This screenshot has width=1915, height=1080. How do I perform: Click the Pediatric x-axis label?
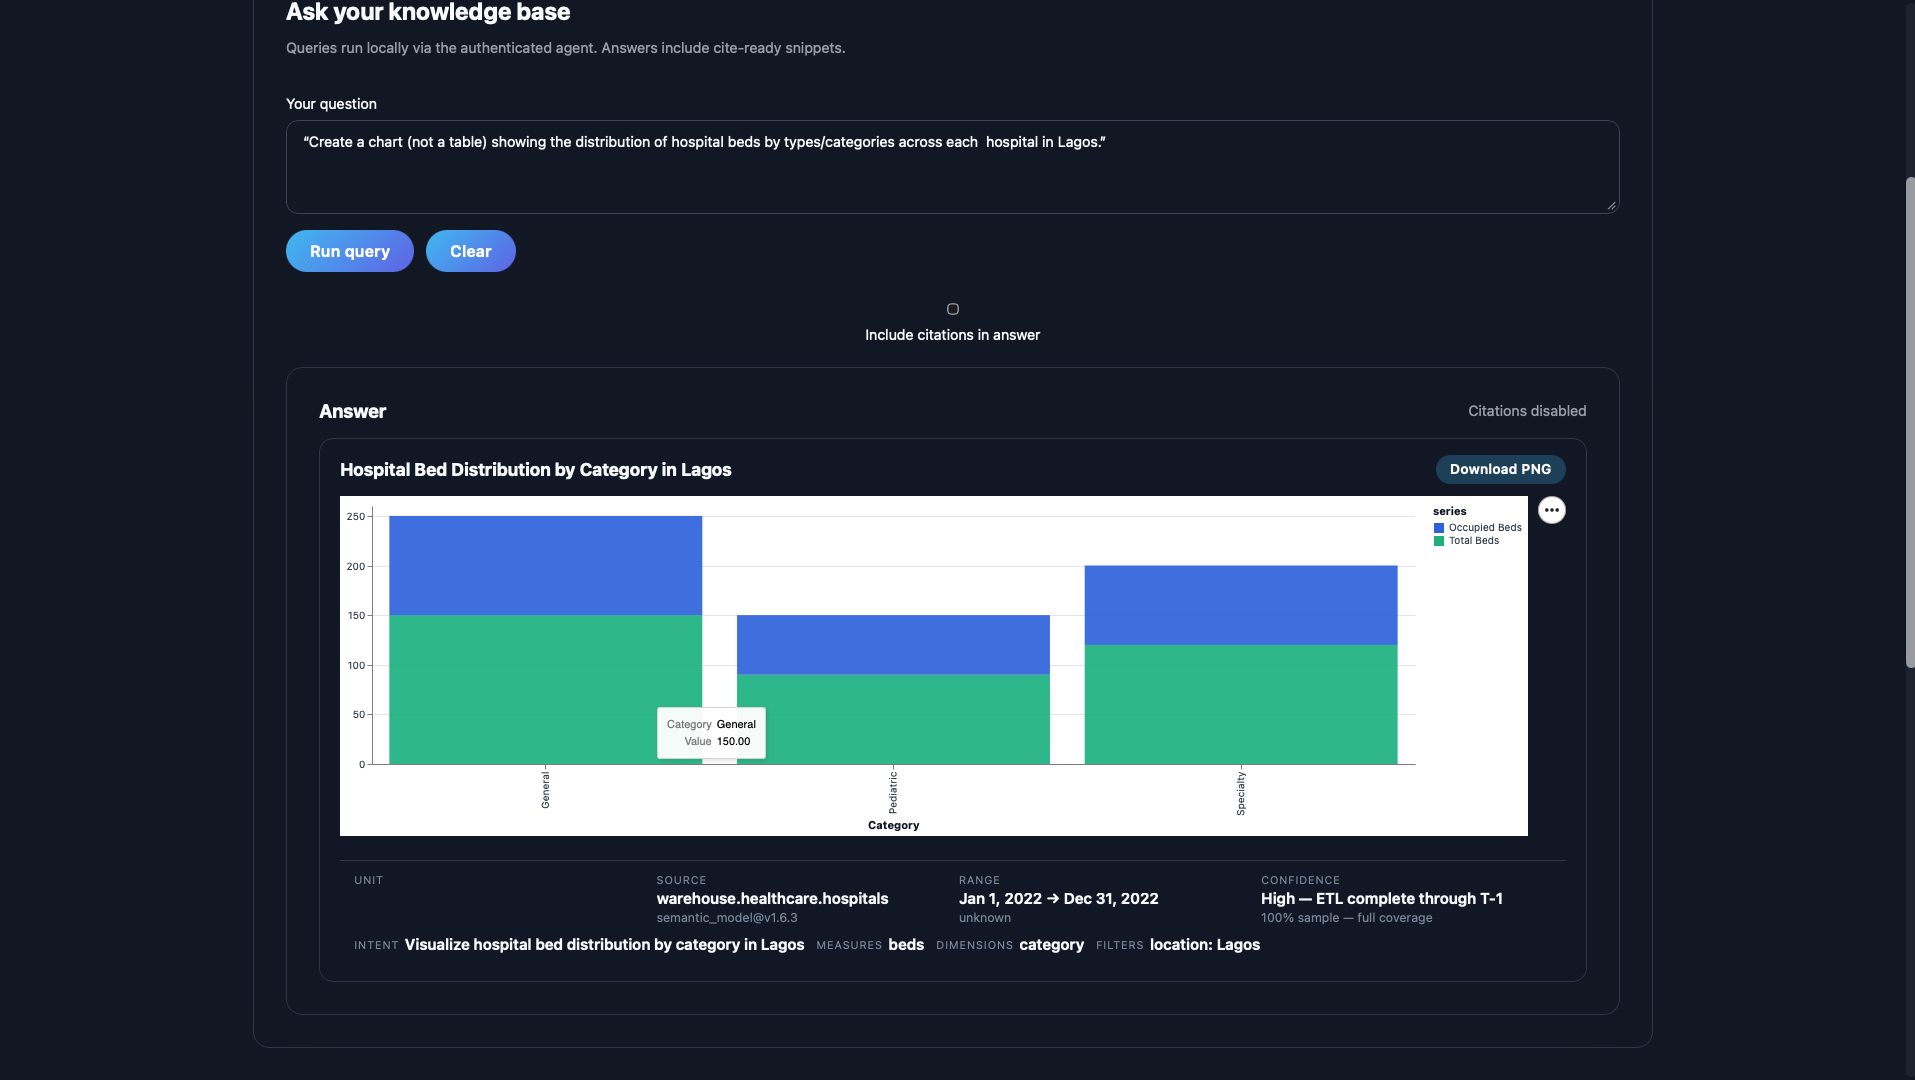coord(893,792)
